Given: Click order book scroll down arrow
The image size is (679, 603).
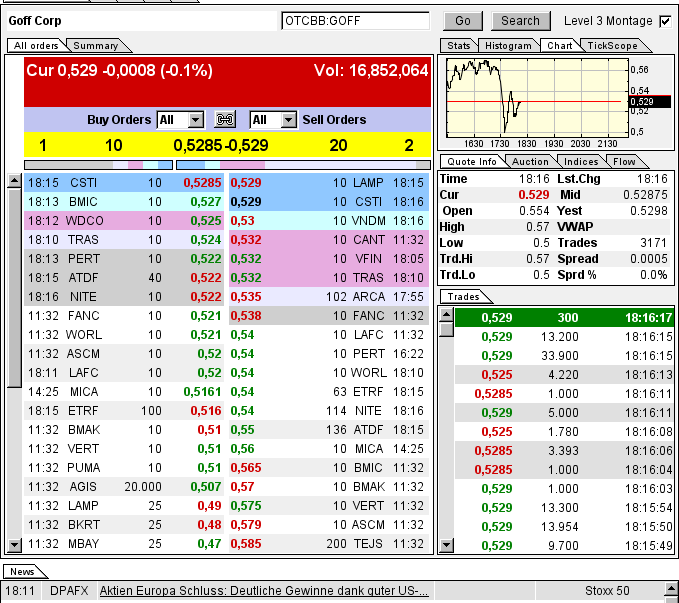Looking at the screenshot, I should point(14,545).
